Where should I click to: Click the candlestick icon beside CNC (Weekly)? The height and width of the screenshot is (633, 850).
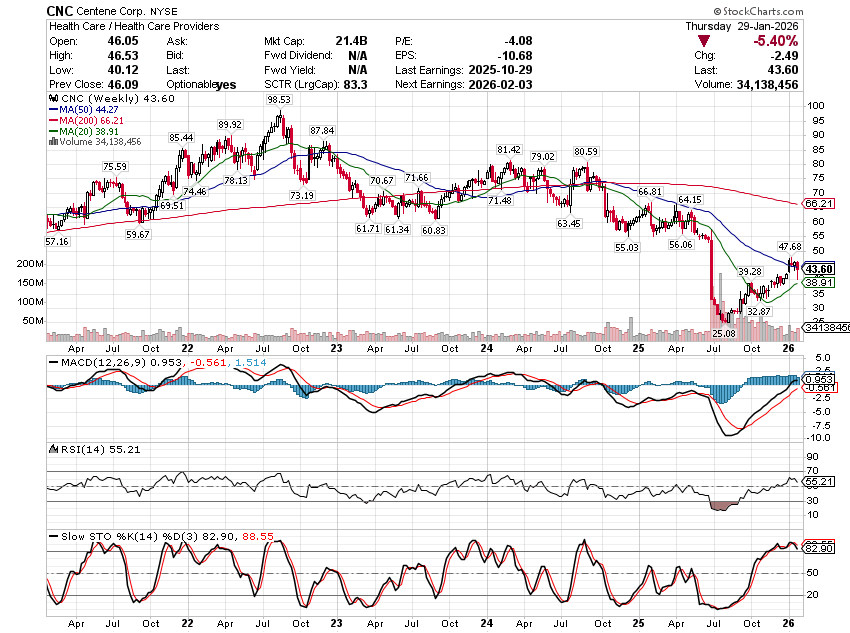click(53, 99)
